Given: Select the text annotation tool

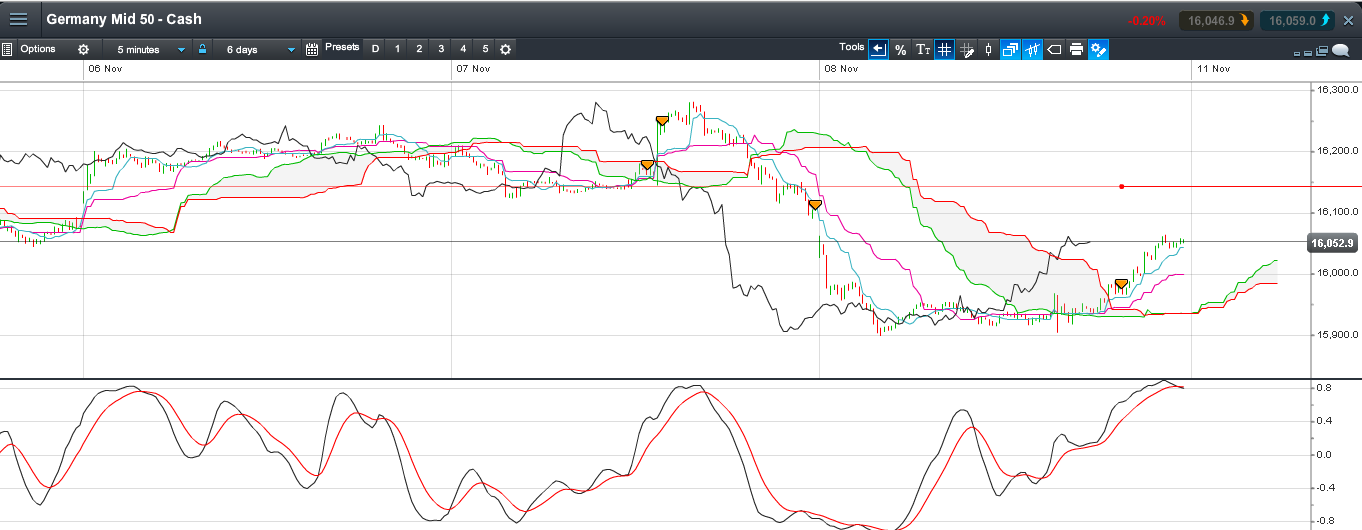Looking at the screenshot, I should tap(923, 49).
